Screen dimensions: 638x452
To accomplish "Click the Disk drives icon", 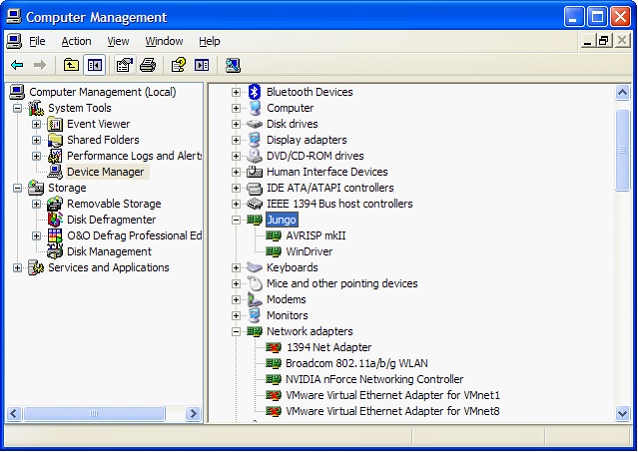I will pyautogui.click(x=254, y=124).
